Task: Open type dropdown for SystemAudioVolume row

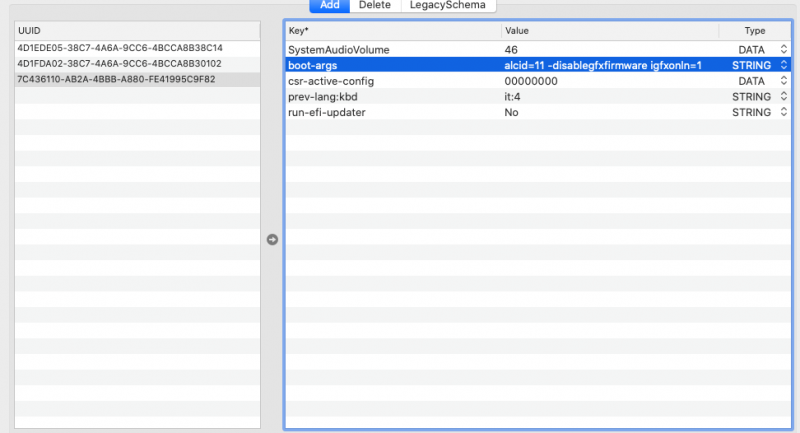Action: 784,49
